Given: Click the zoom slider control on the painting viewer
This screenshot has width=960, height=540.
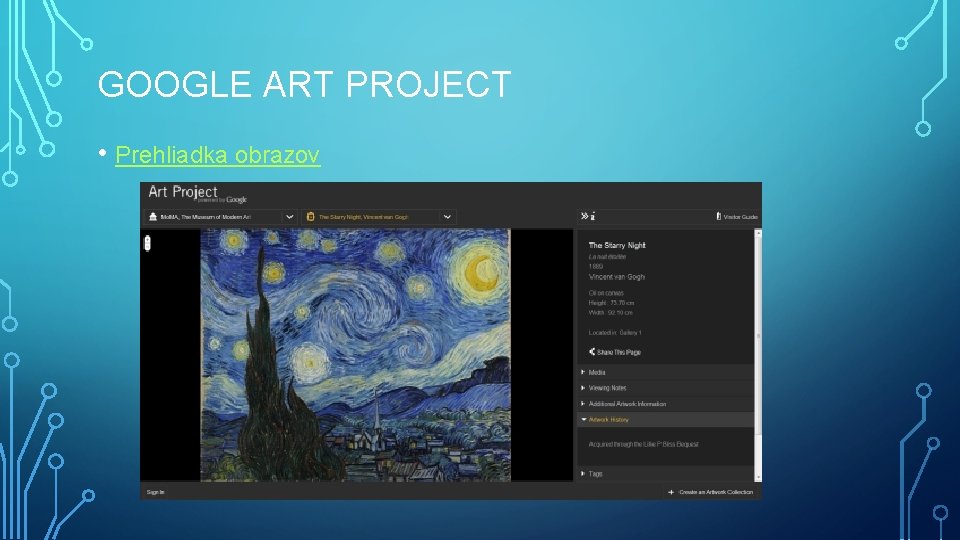Looking at the screenshot, I should pos(147,243).
